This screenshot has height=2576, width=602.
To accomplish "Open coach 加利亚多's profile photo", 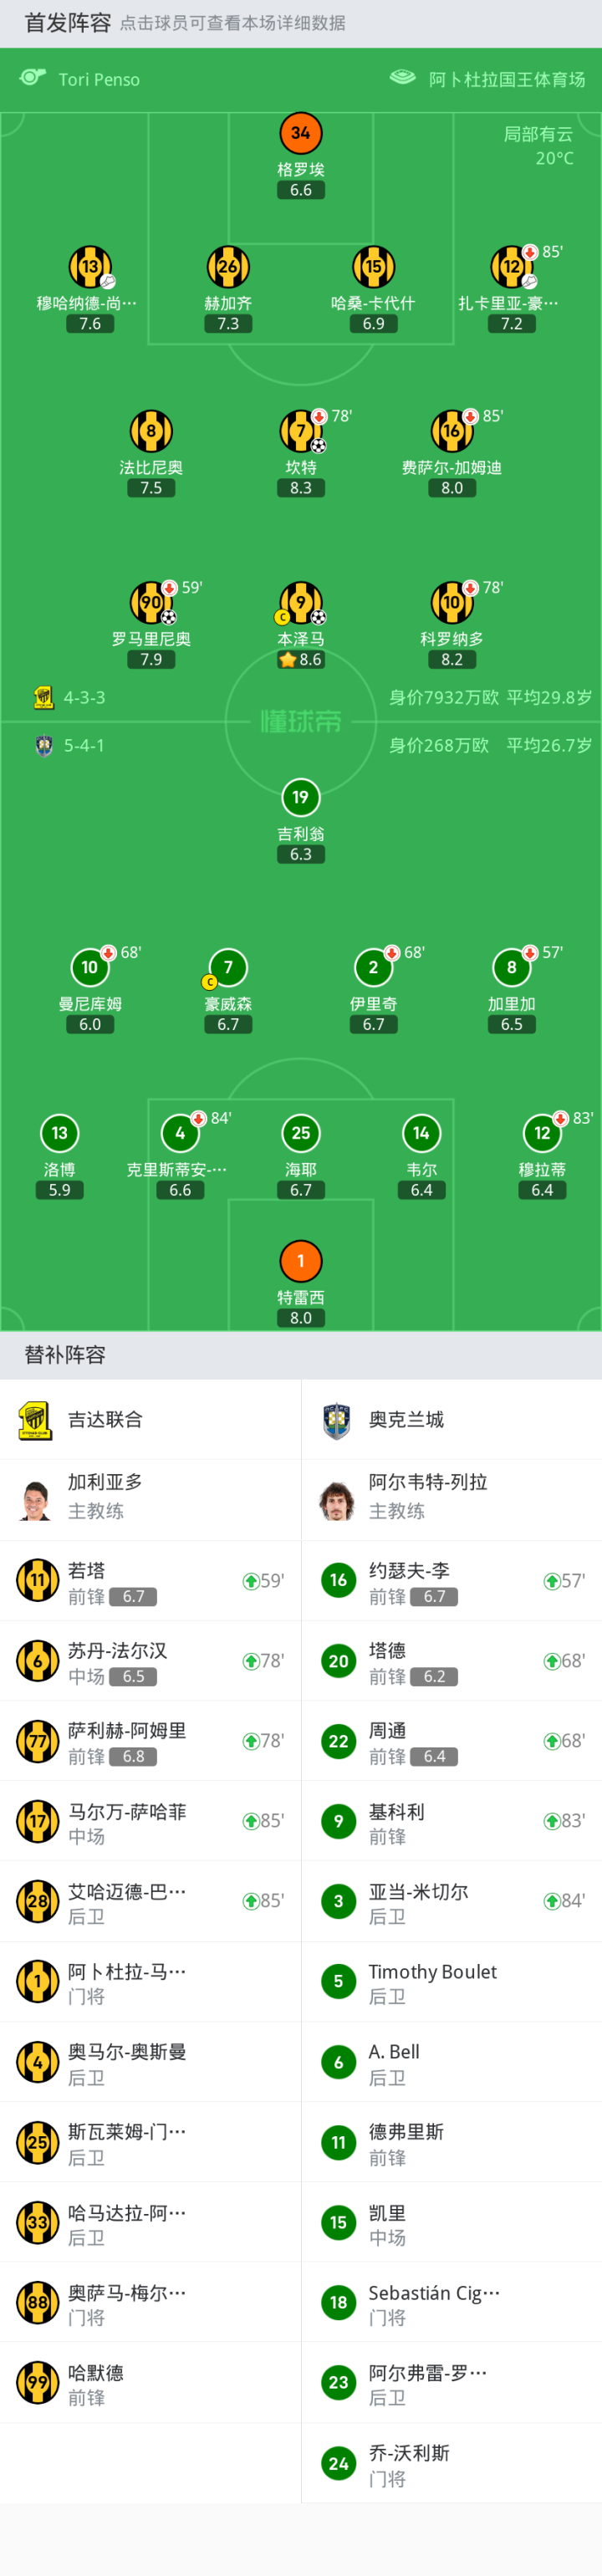I will tap(36, 1499).
